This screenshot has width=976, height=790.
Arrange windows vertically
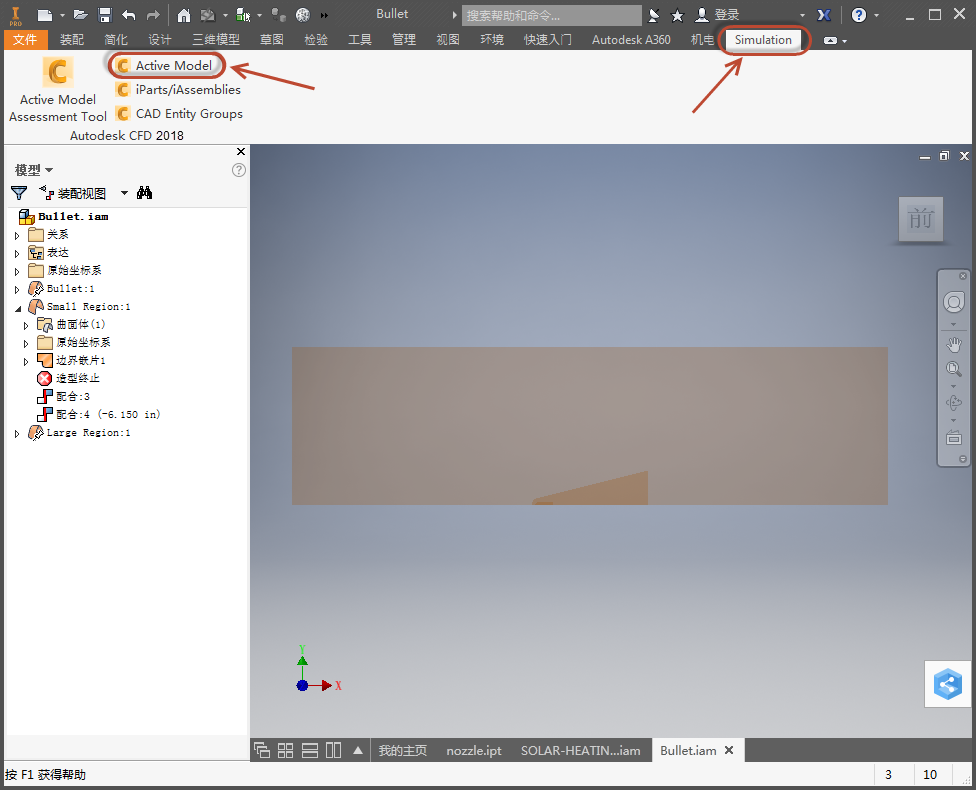pyautogui.click(x=334, y=751)
